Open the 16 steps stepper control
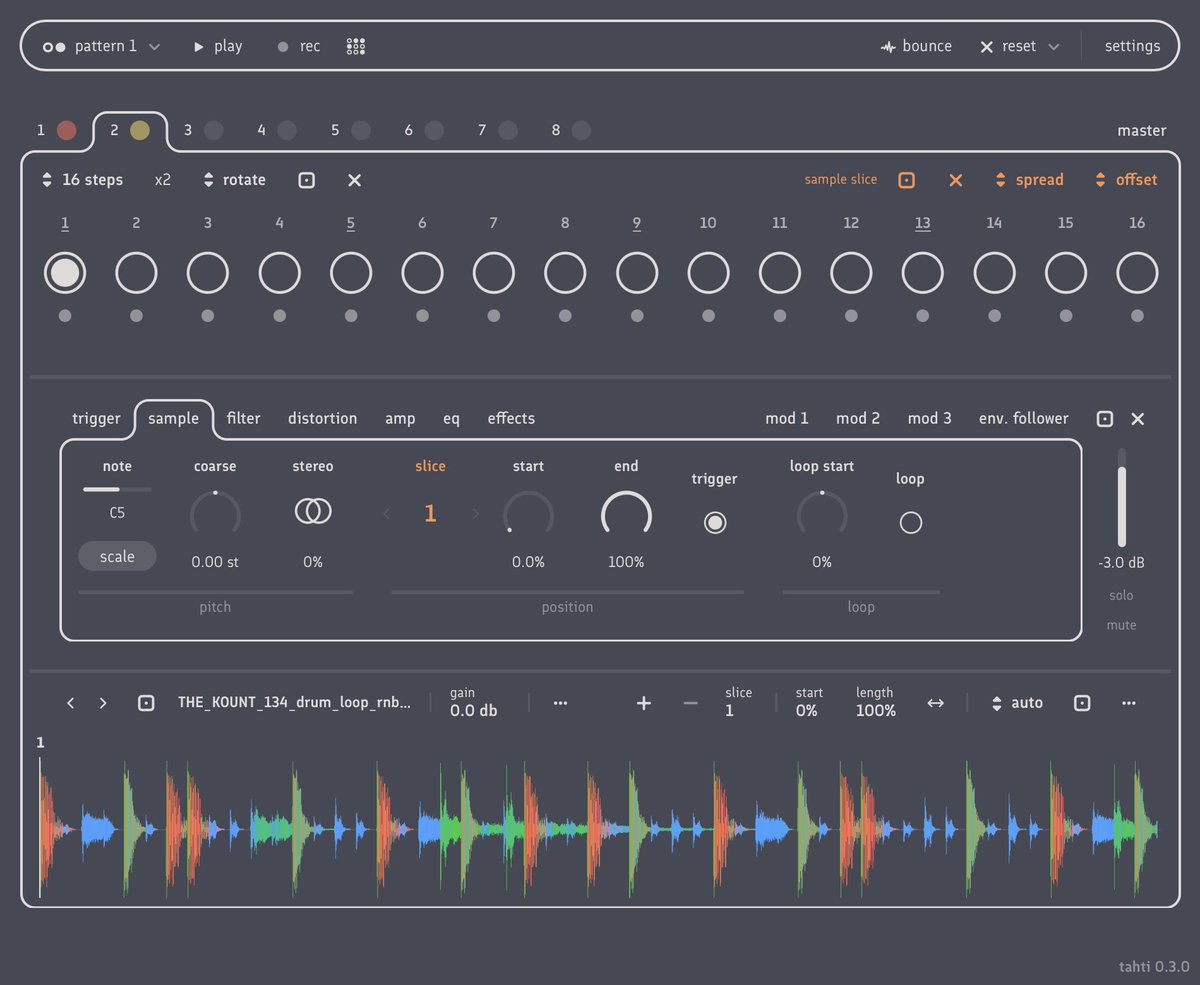The width and height of the screenshot is (1200, 985). [46, 180]
